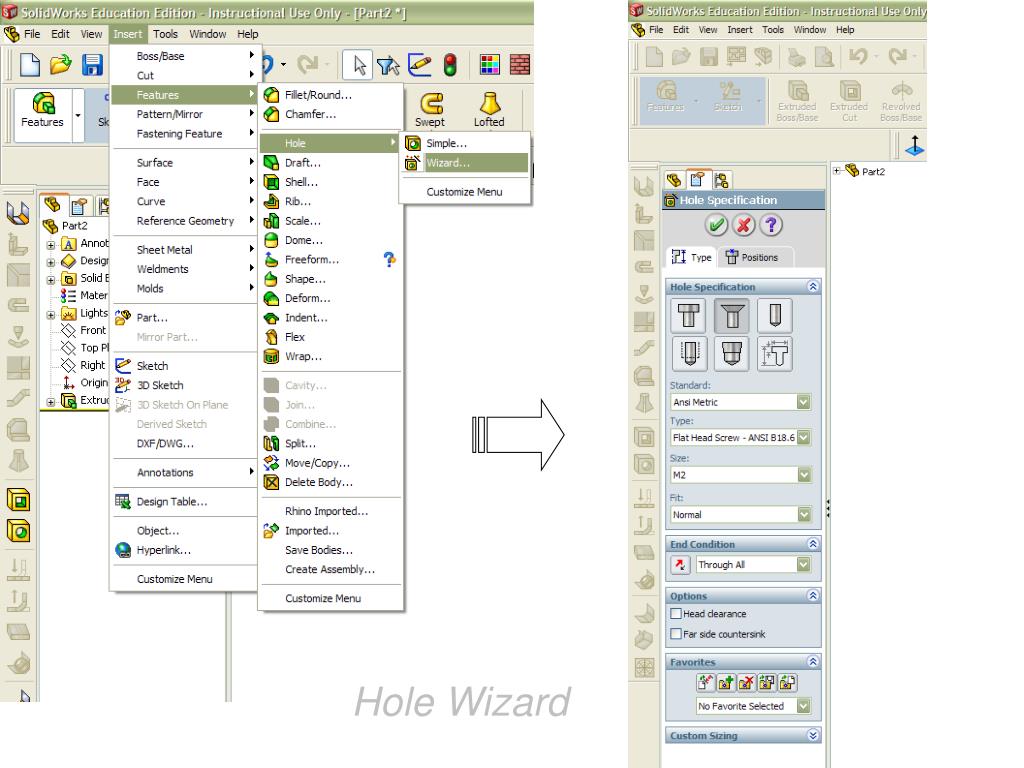
Task: Enable the Head clearance checkbox
Action: tap(677, 614)
